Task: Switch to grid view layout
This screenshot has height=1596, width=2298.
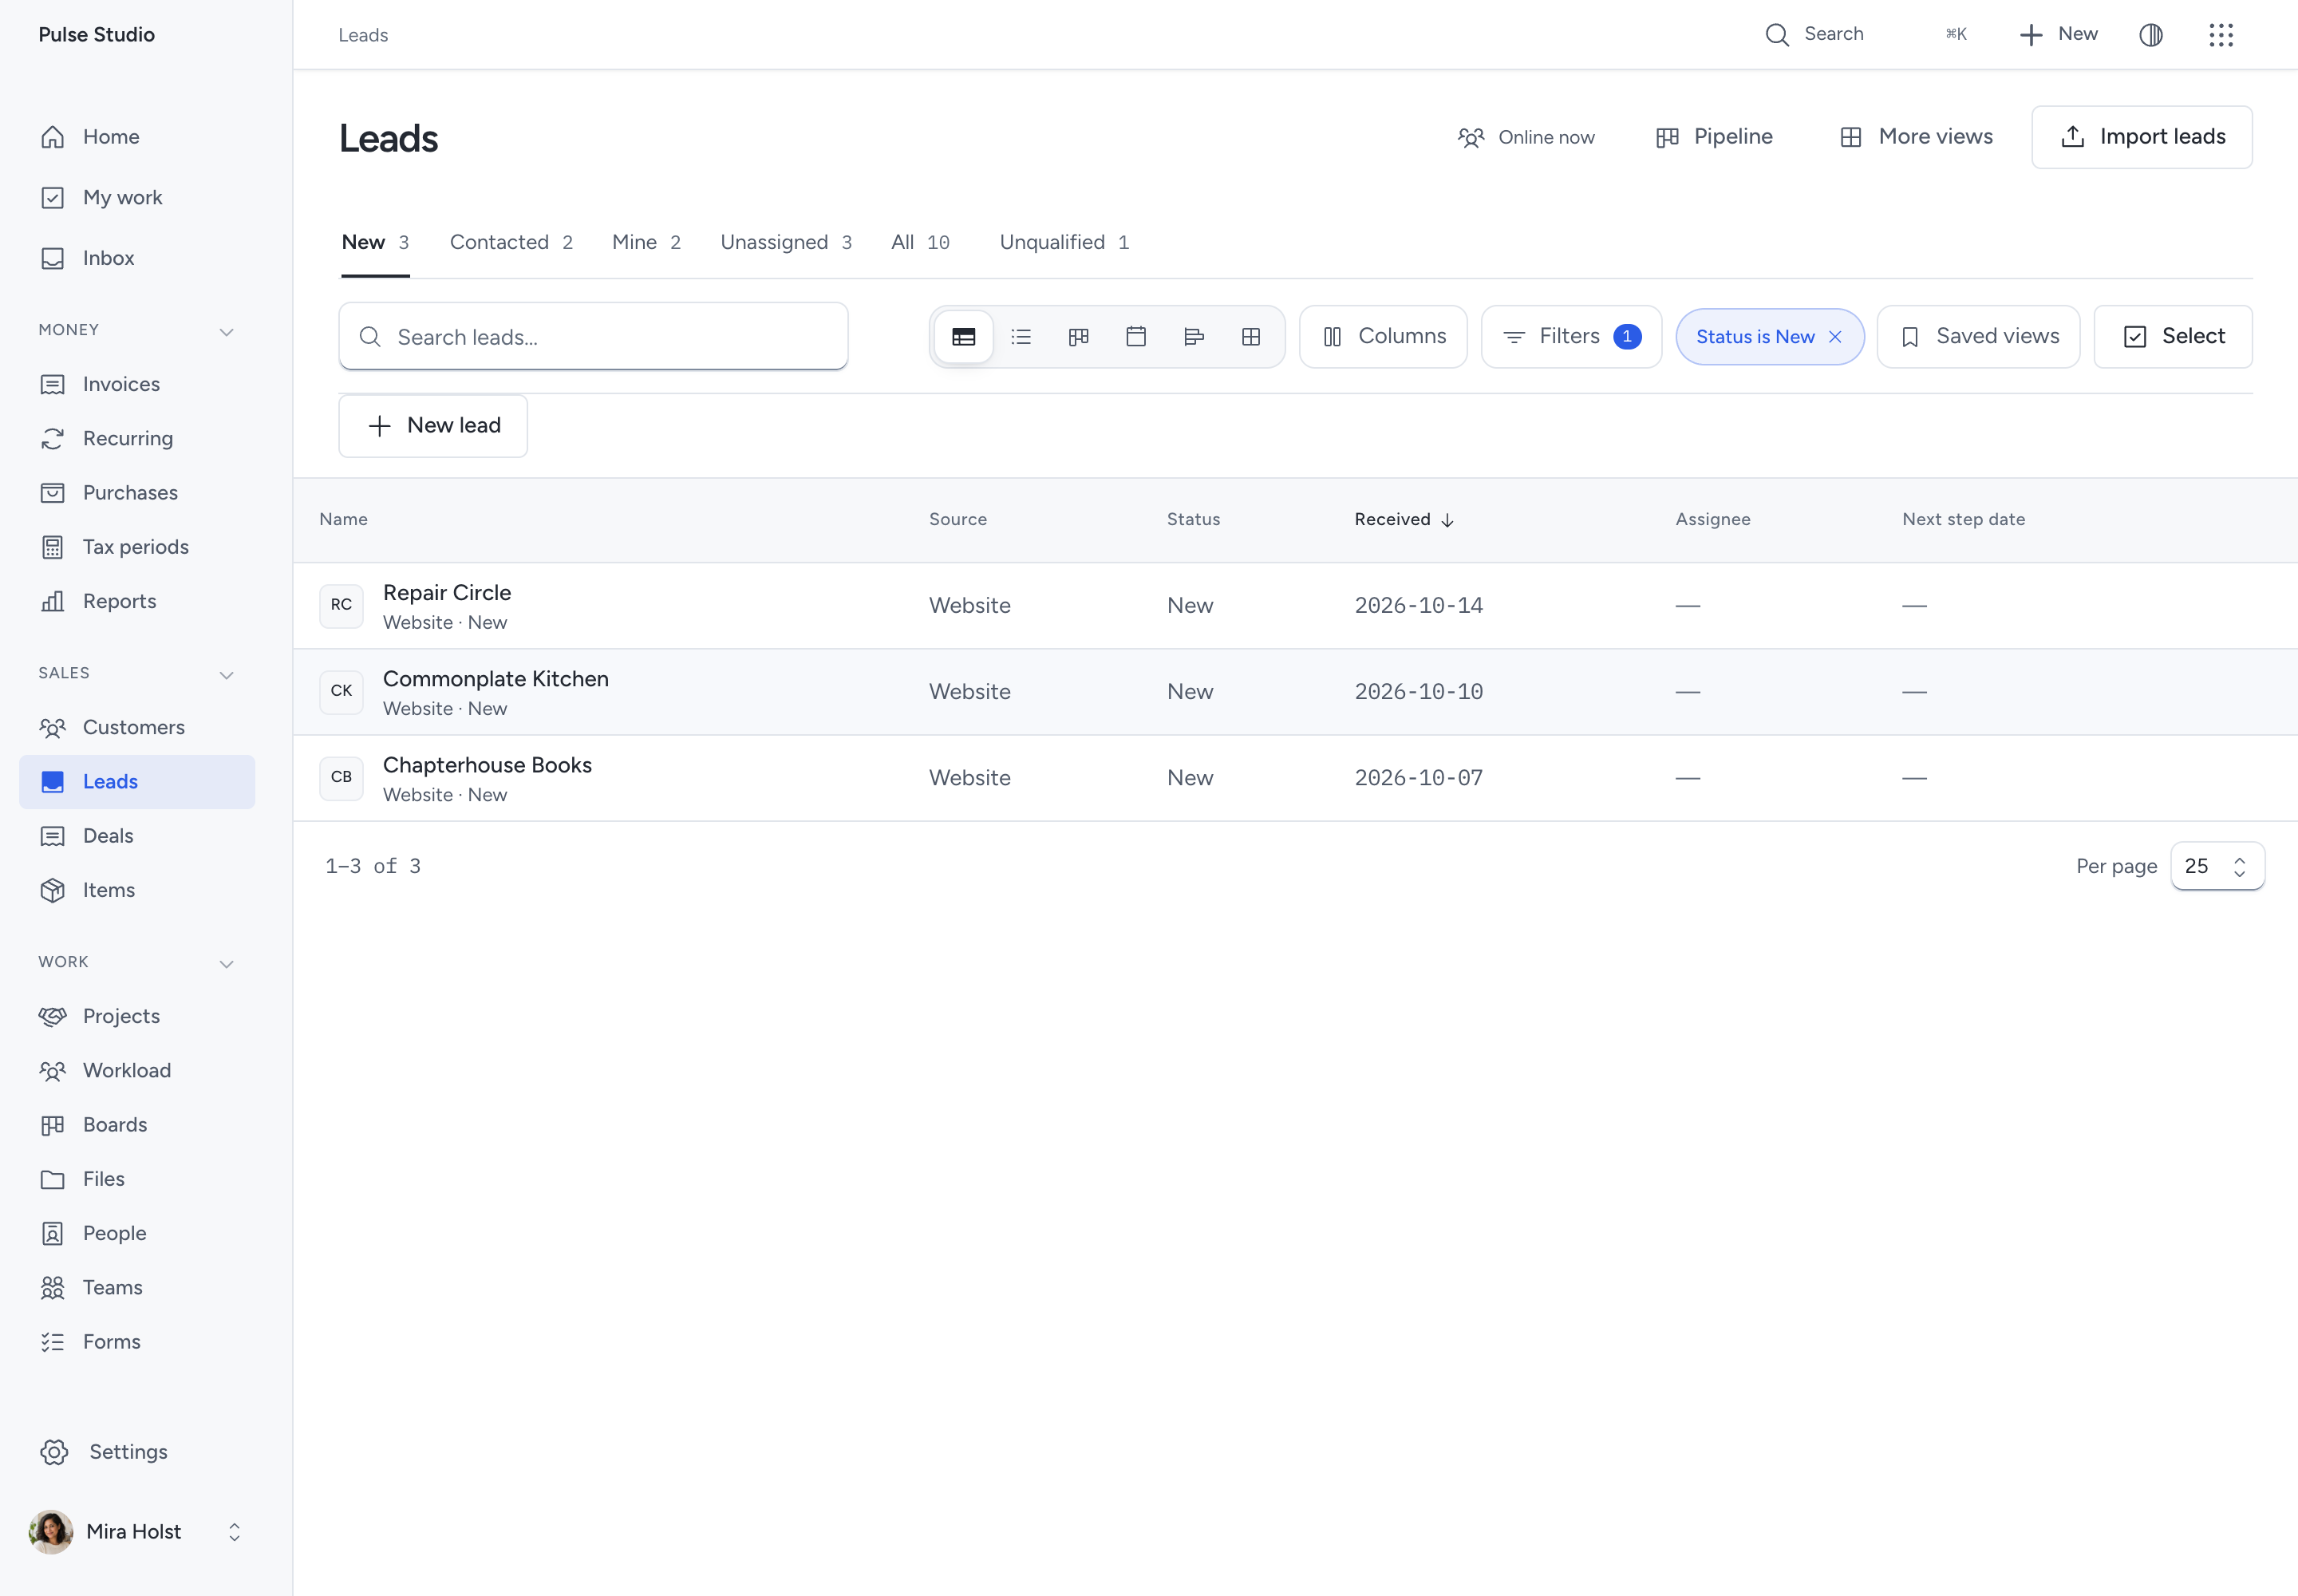Action: [x=1251, y=337]
